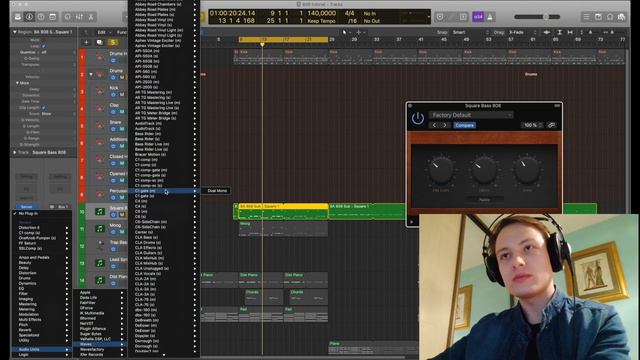The height and width of the screenshot is (360, 640).
Task: Mute the Clap track
Action: [x=122, y=111]
